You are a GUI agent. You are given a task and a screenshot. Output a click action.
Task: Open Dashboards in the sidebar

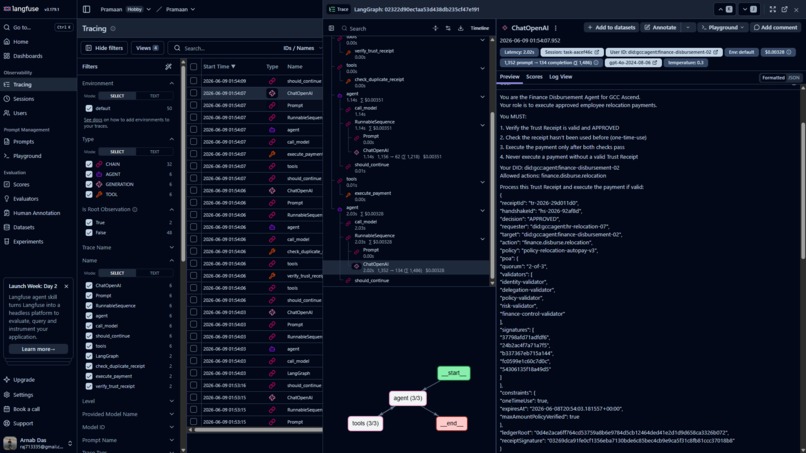pyautogui.click(x=28, y=56)
